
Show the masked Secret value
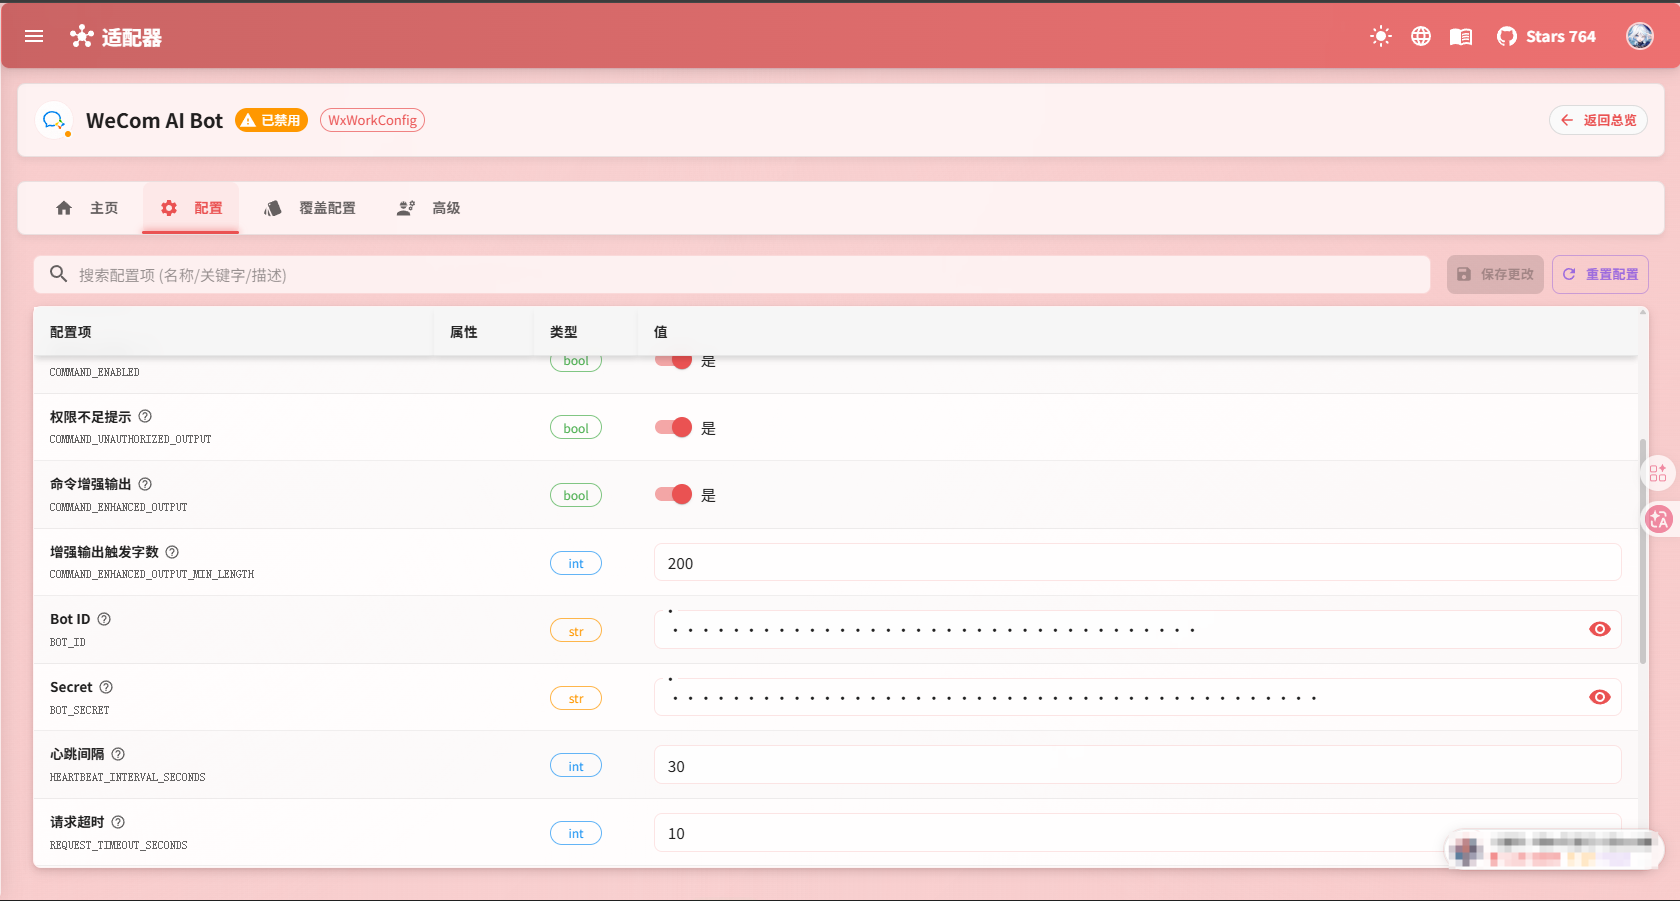(x=1599, y=697)
